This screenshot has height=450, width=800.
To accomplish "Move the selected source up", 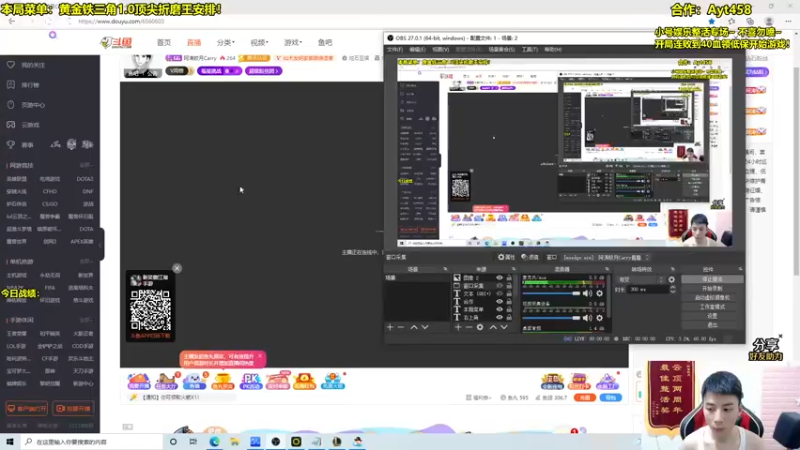I will coord(493,327).
